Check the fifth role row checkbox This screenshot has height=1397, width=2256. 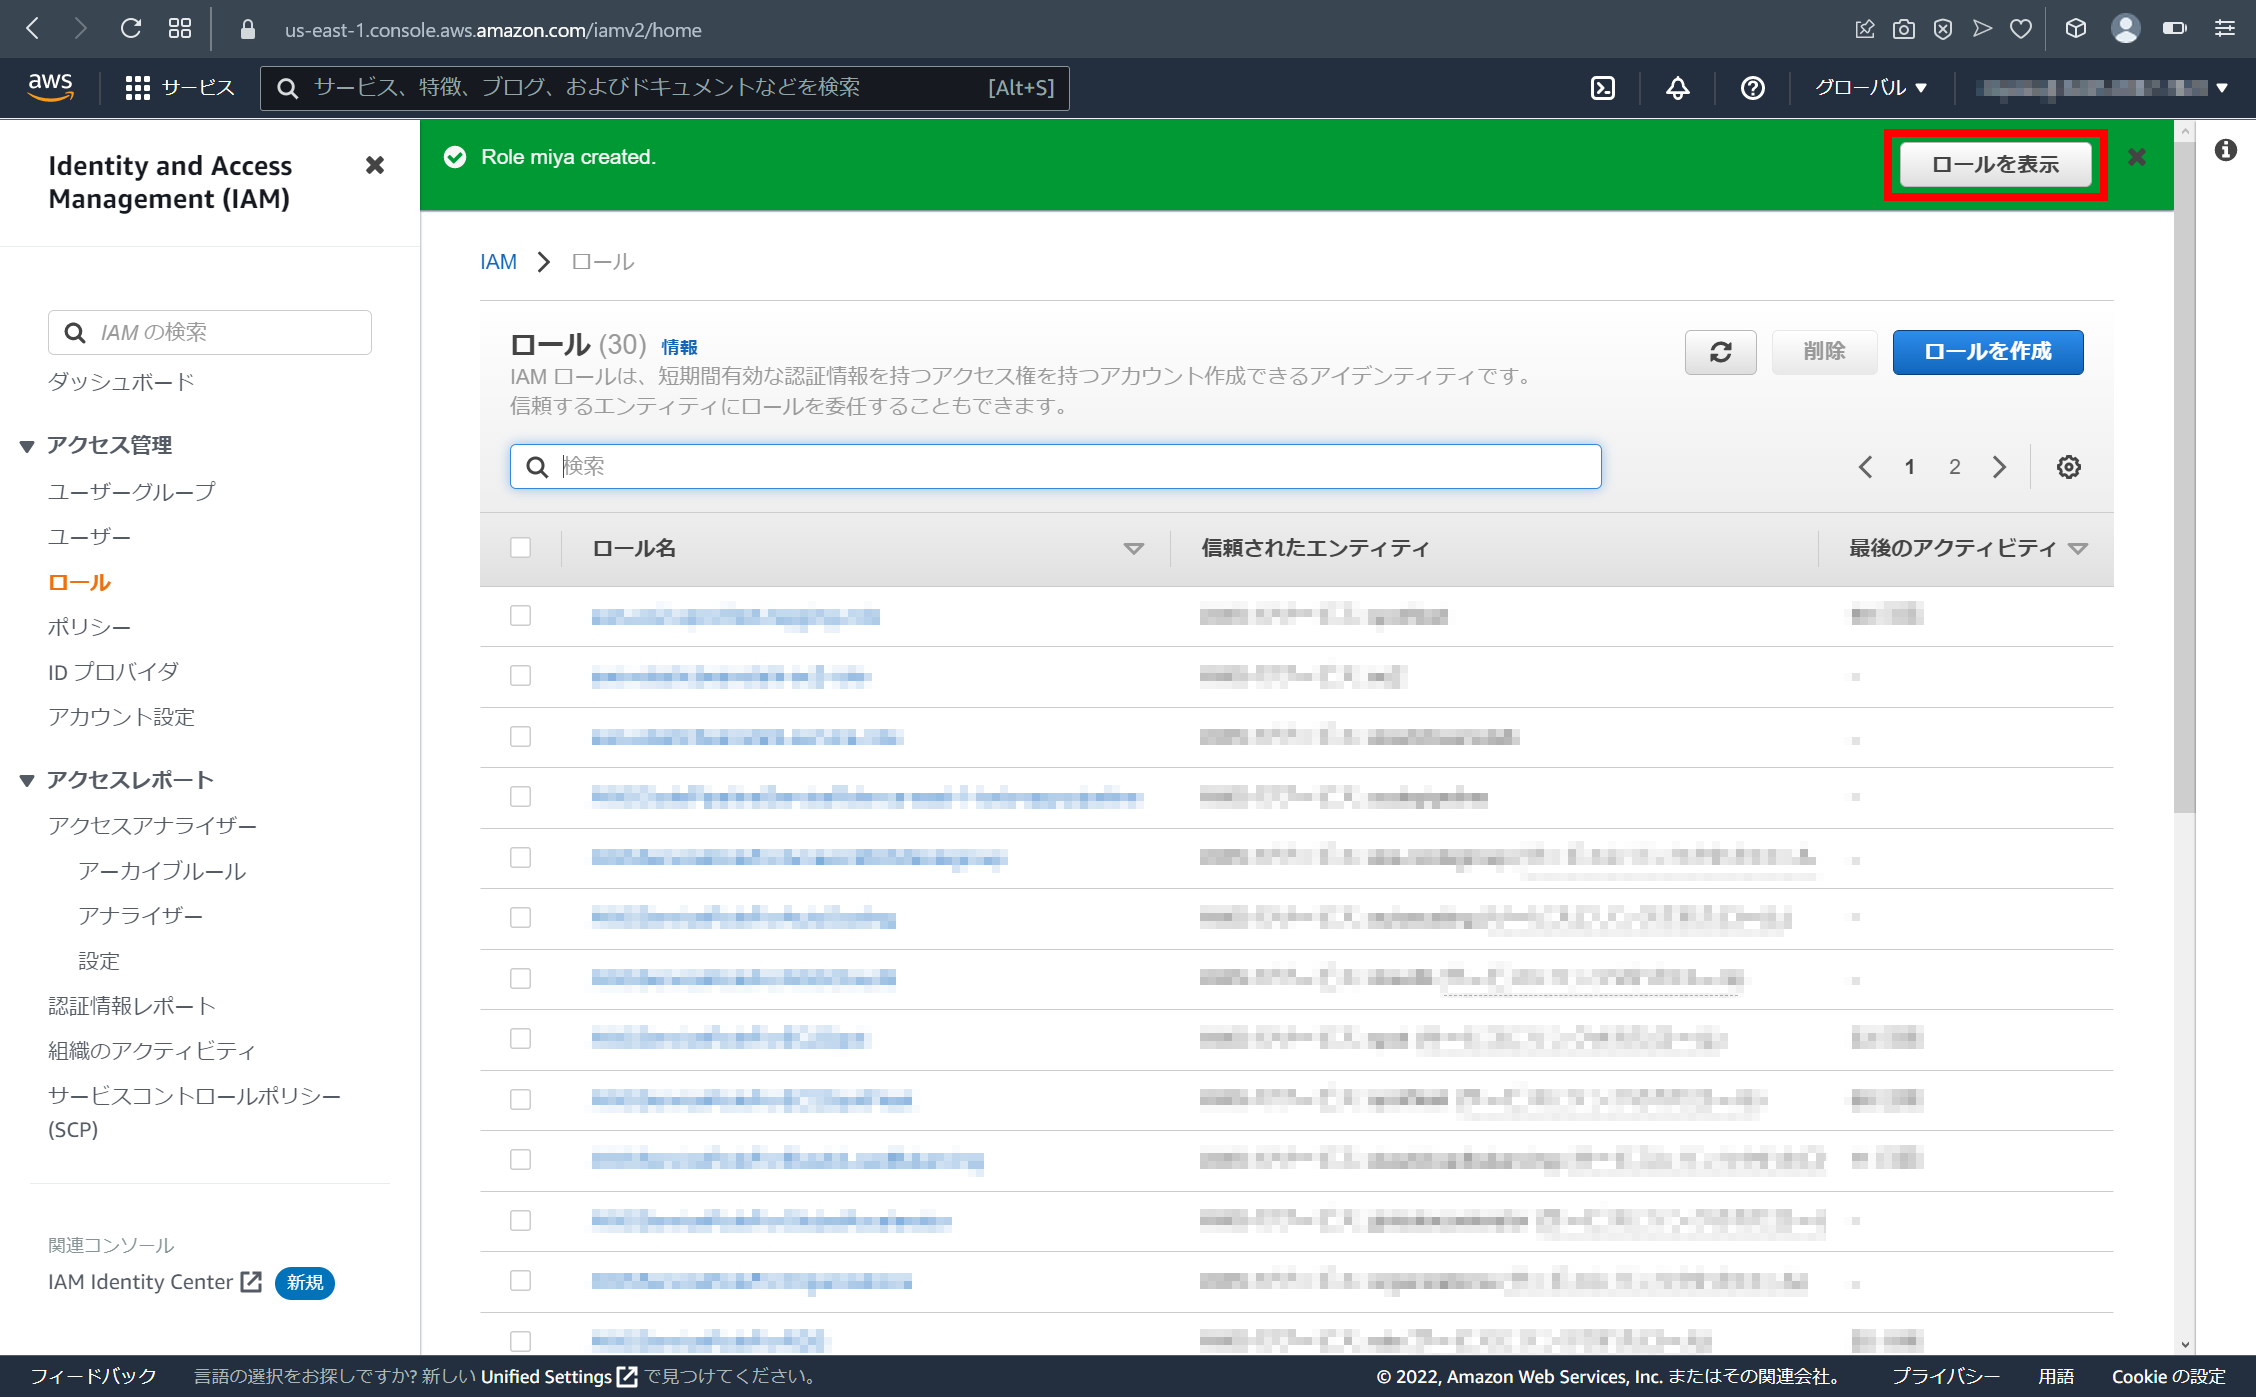[520, 857]
